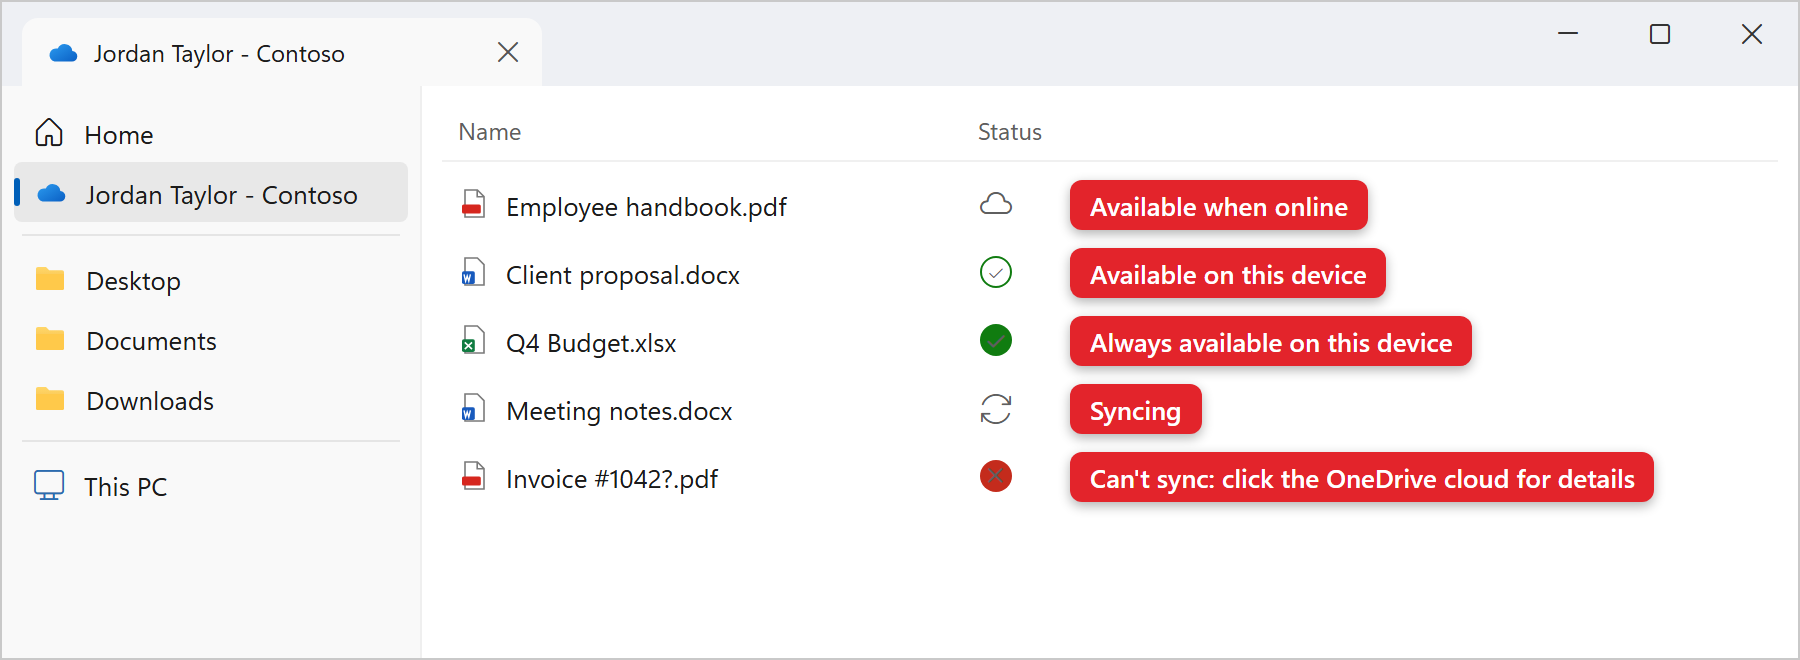
Task: Open Jordan Taylor - Contoso in the sidebar
Action: 211,192
